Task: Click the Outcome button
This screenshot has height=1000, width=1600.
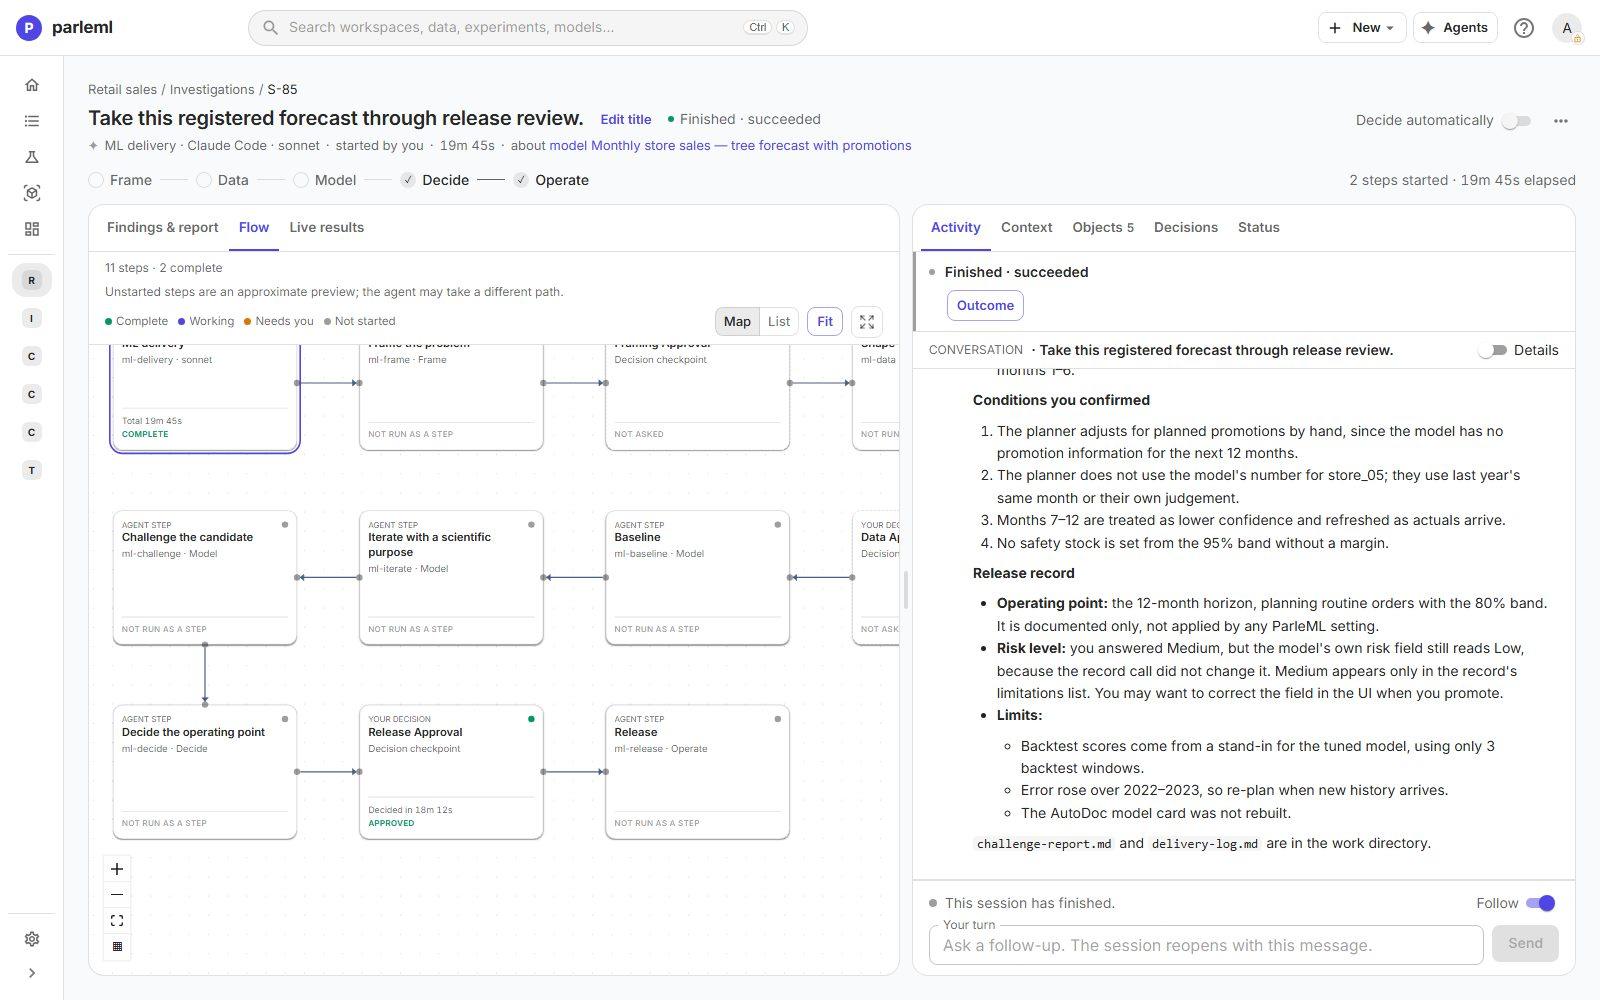Action: 985,306
